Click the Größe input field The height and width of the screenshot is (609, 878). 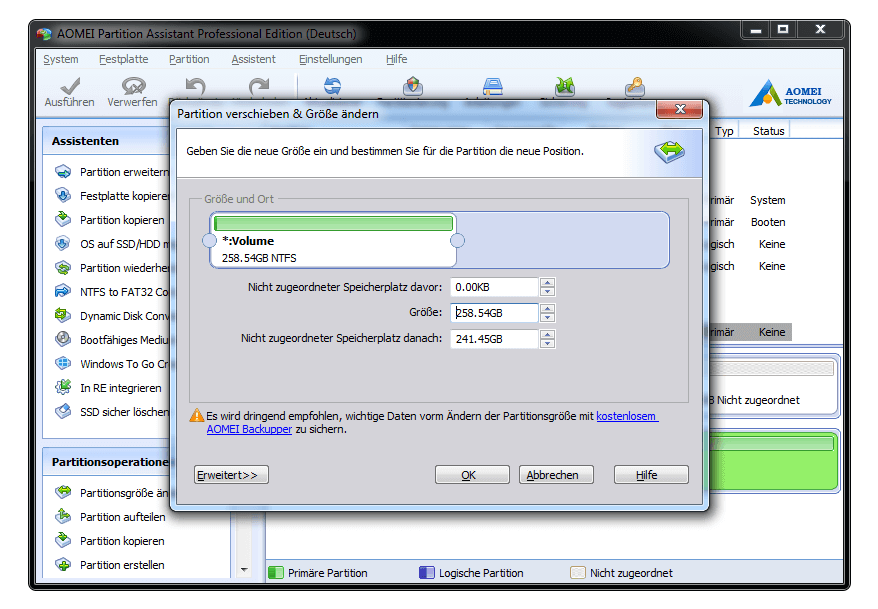494,313
